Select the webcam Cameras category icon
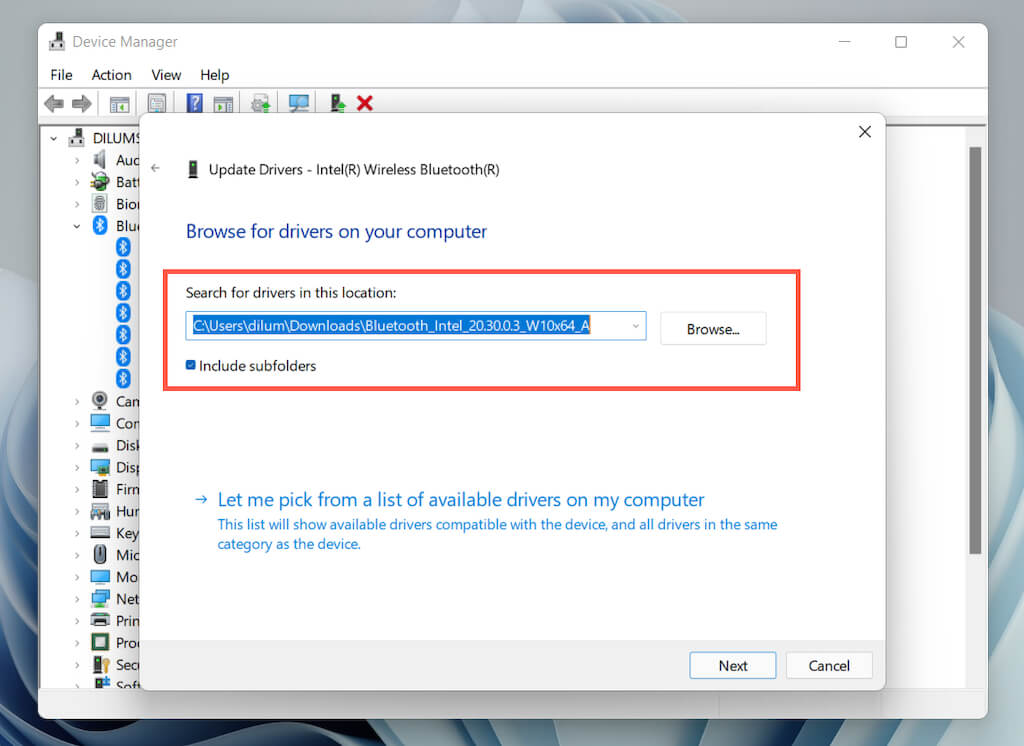Image resolution: width=1024 pixels, height=746 pixels. point(100,400)
